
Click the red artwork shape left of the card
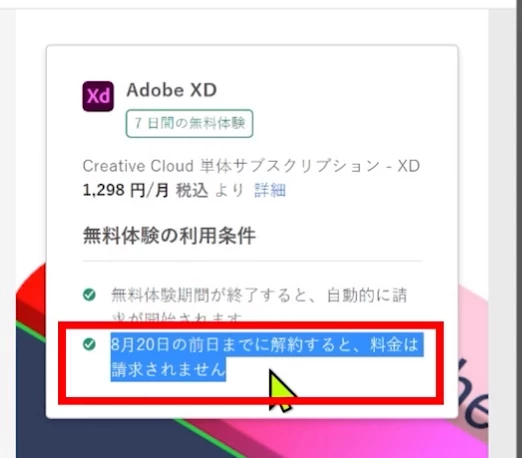pyautogui.click(x=31, y=293)
